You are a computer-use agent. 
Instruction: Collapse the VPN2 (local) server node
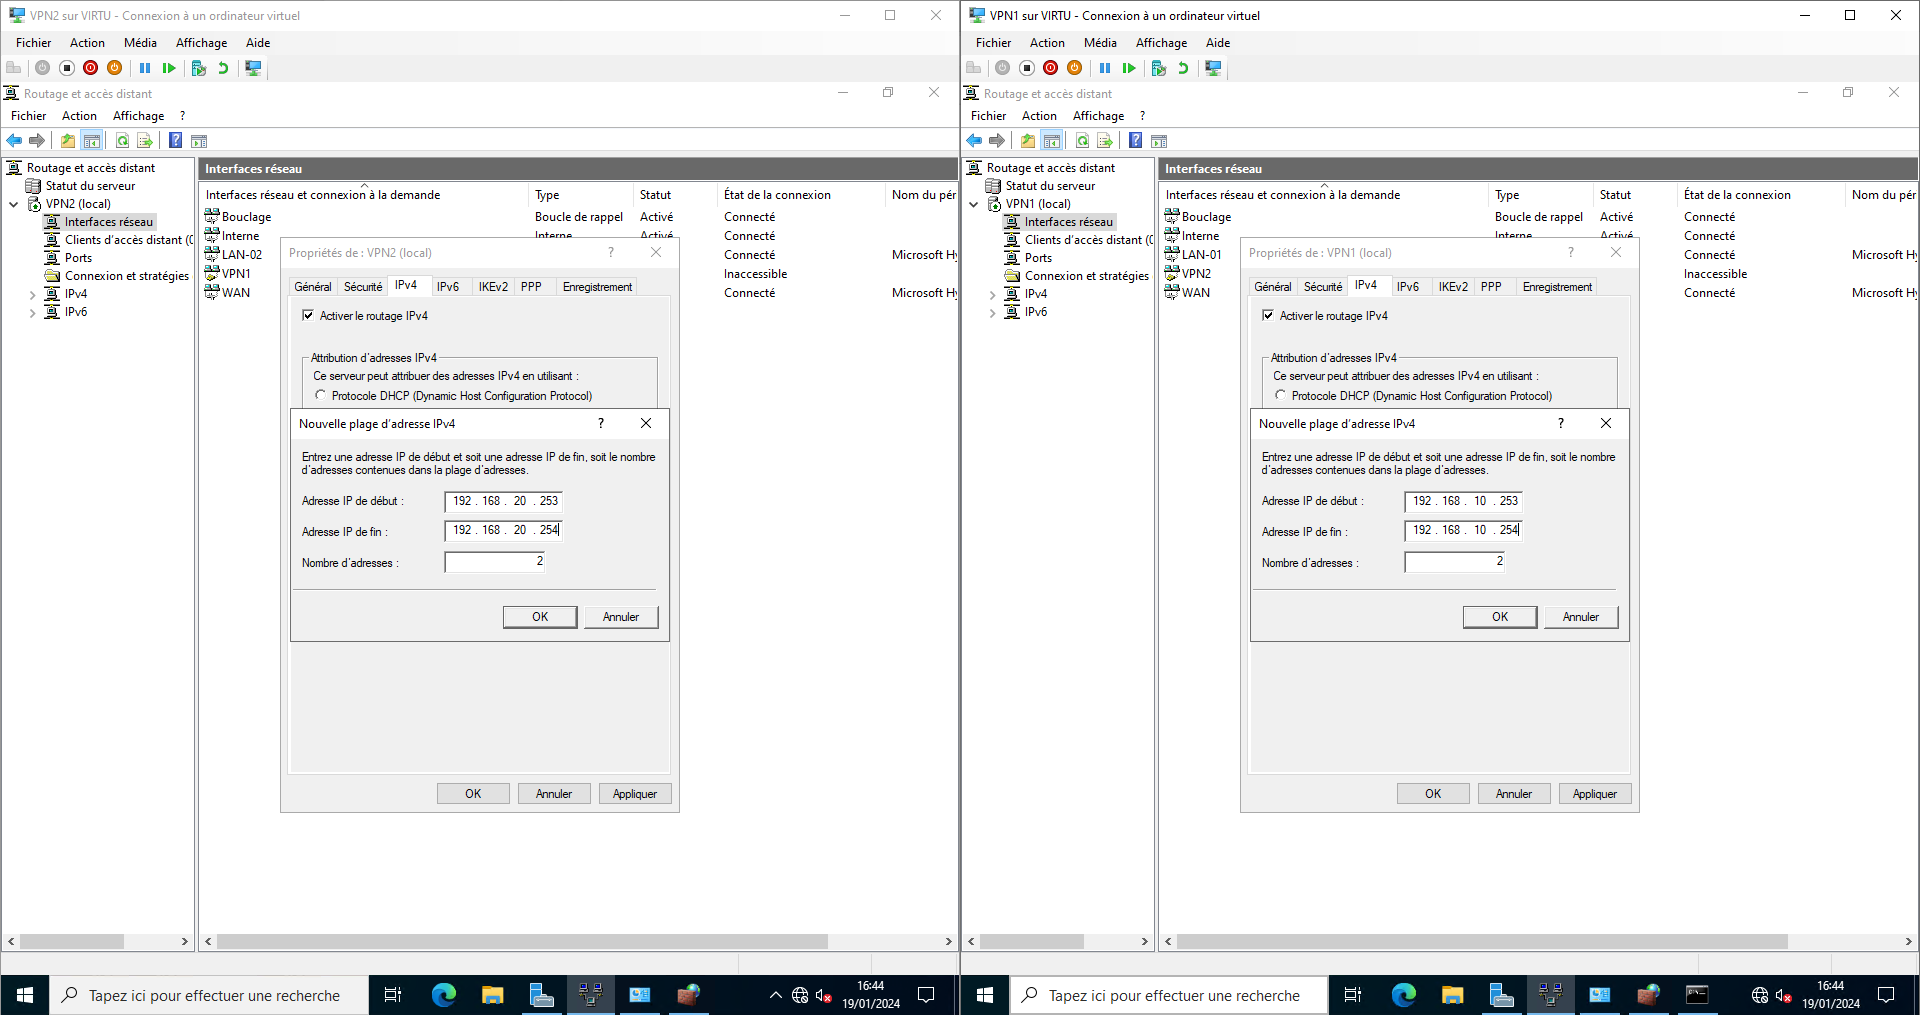(14, 204)
